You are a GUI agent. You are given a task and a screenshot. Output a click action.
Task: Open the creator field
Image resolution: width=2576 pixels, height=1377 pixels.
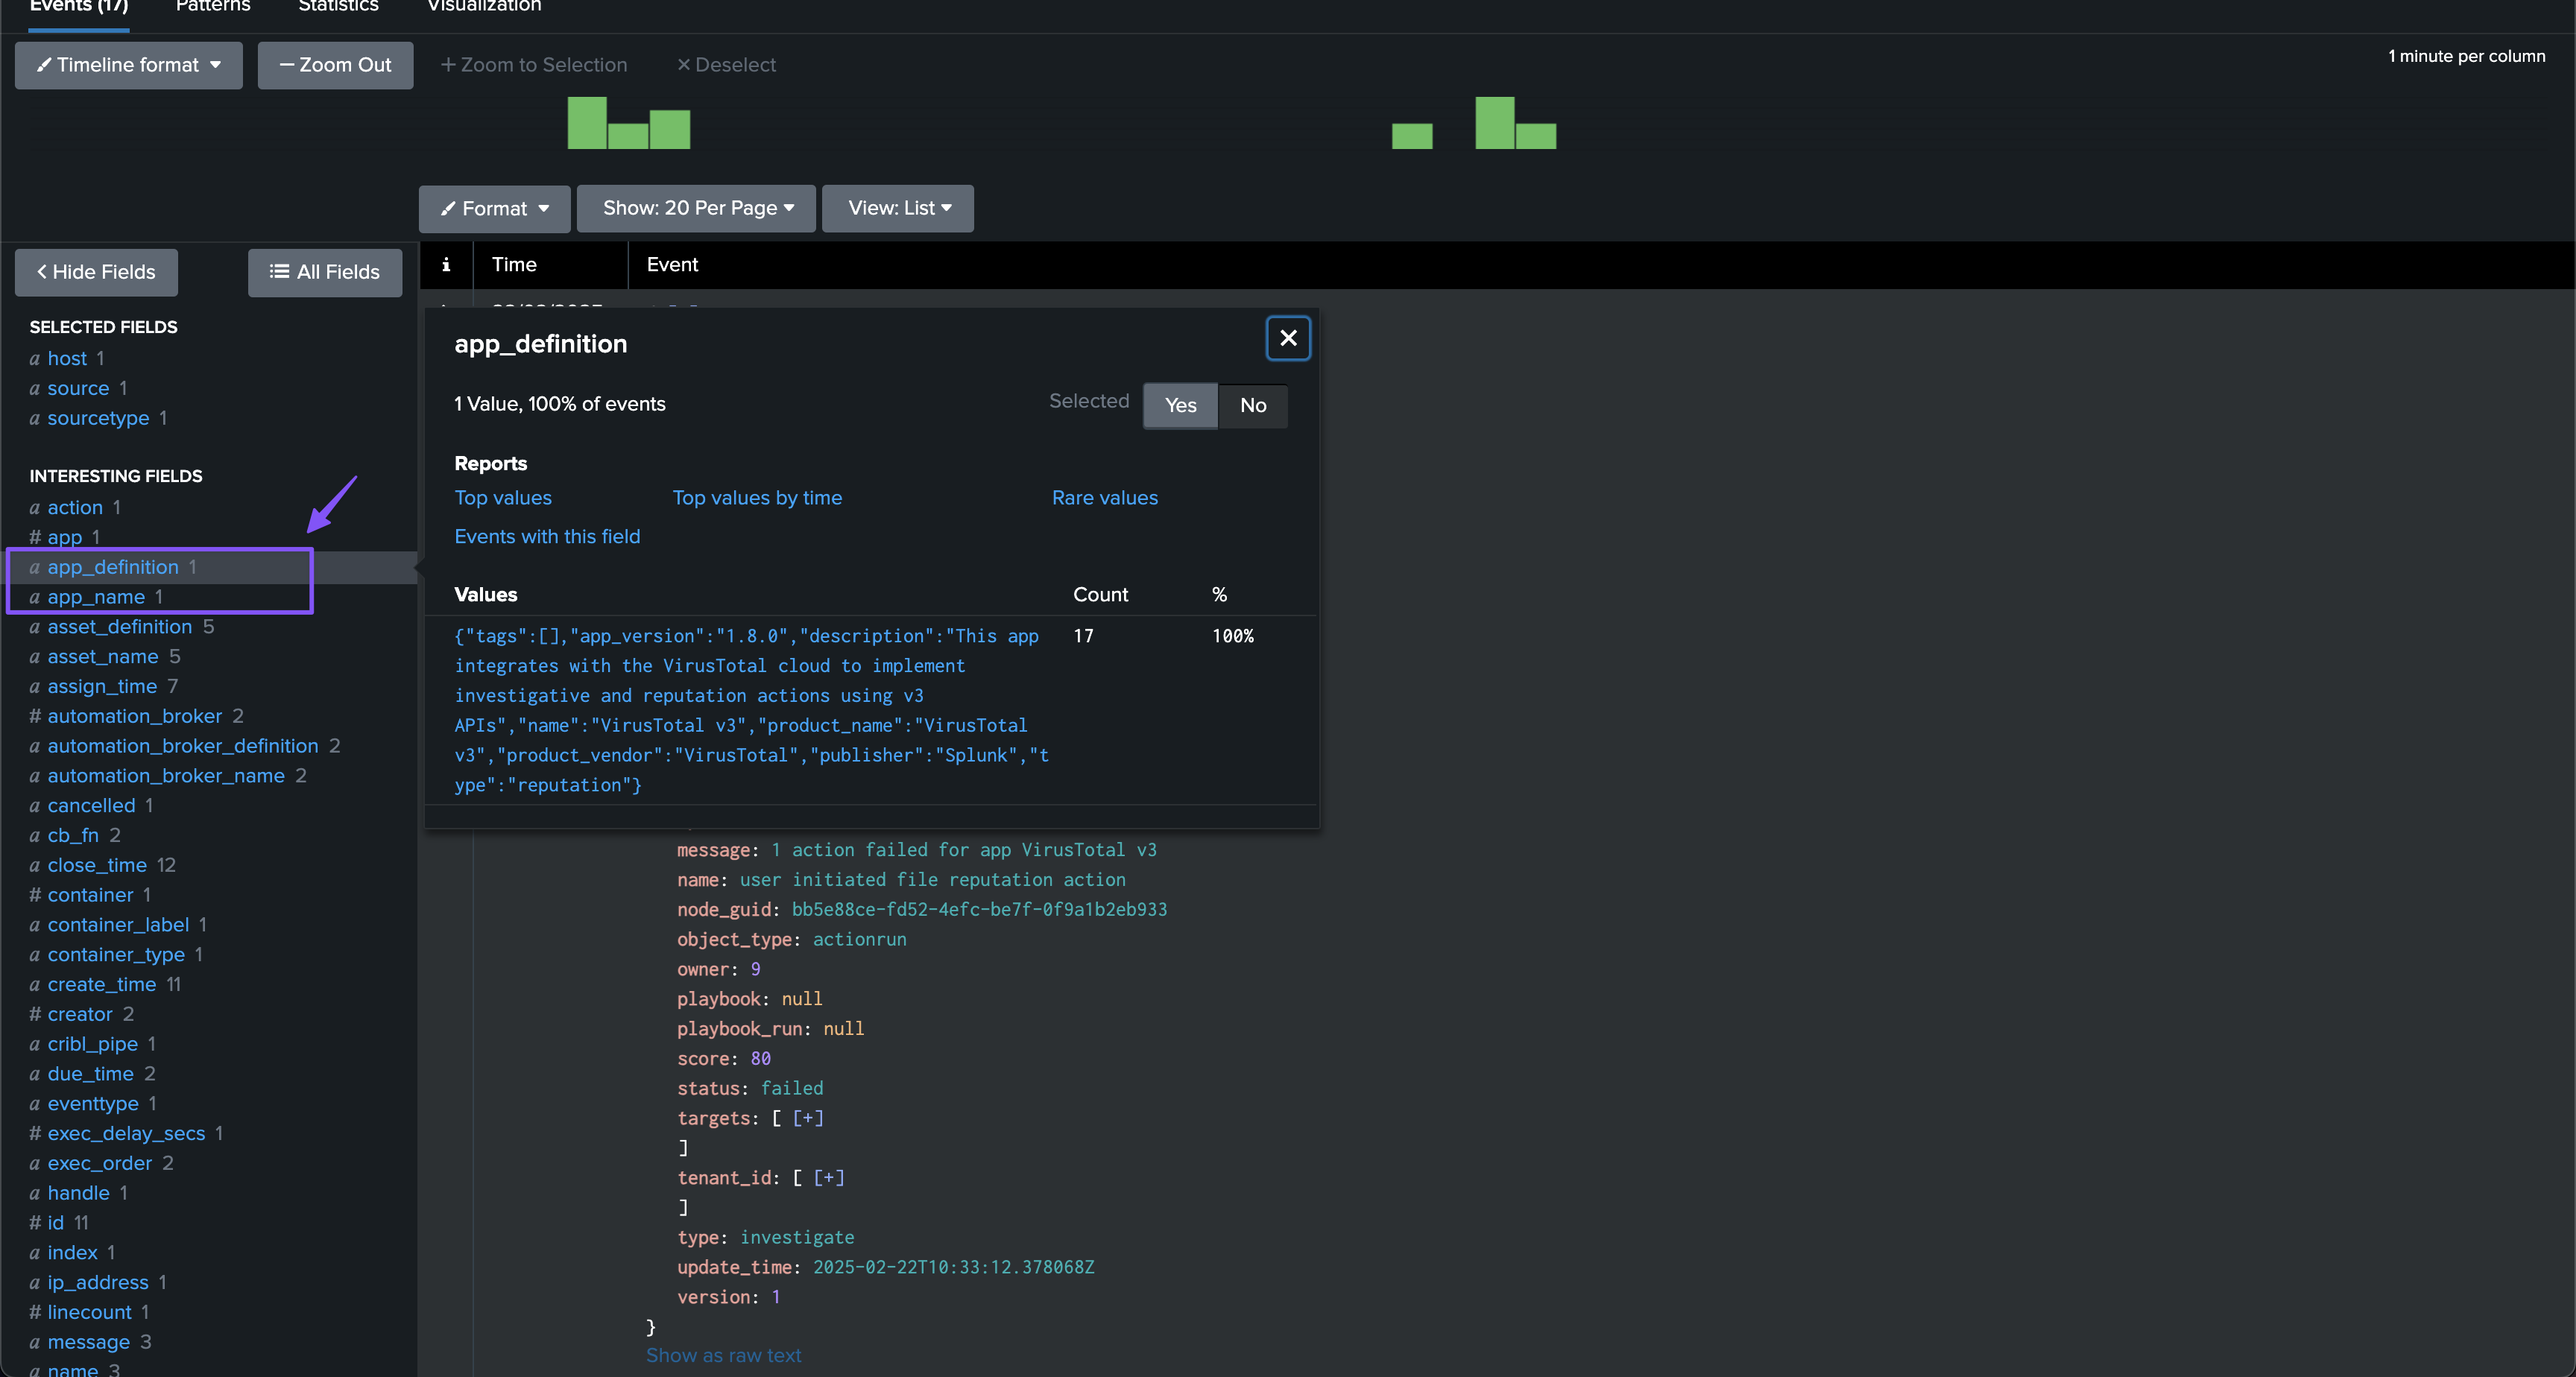80,1014
